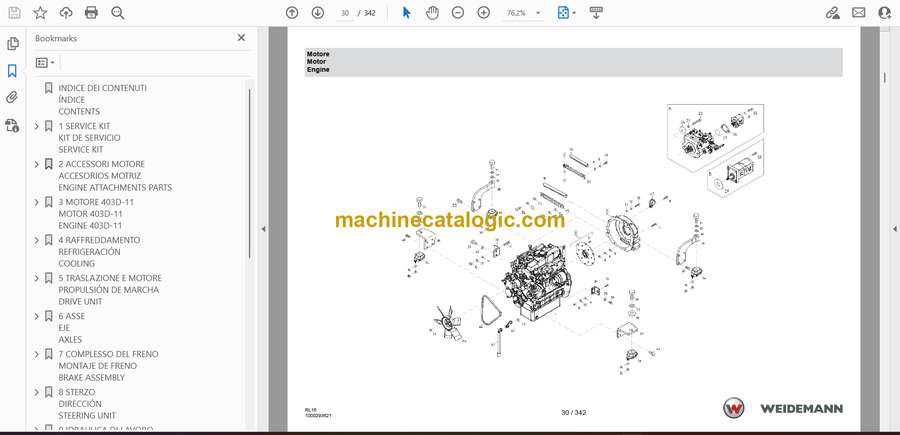The height and width of the screenshot is (435, 900).
Task: Expand the 8 STERZO bookmark
Action: point(37,392)
